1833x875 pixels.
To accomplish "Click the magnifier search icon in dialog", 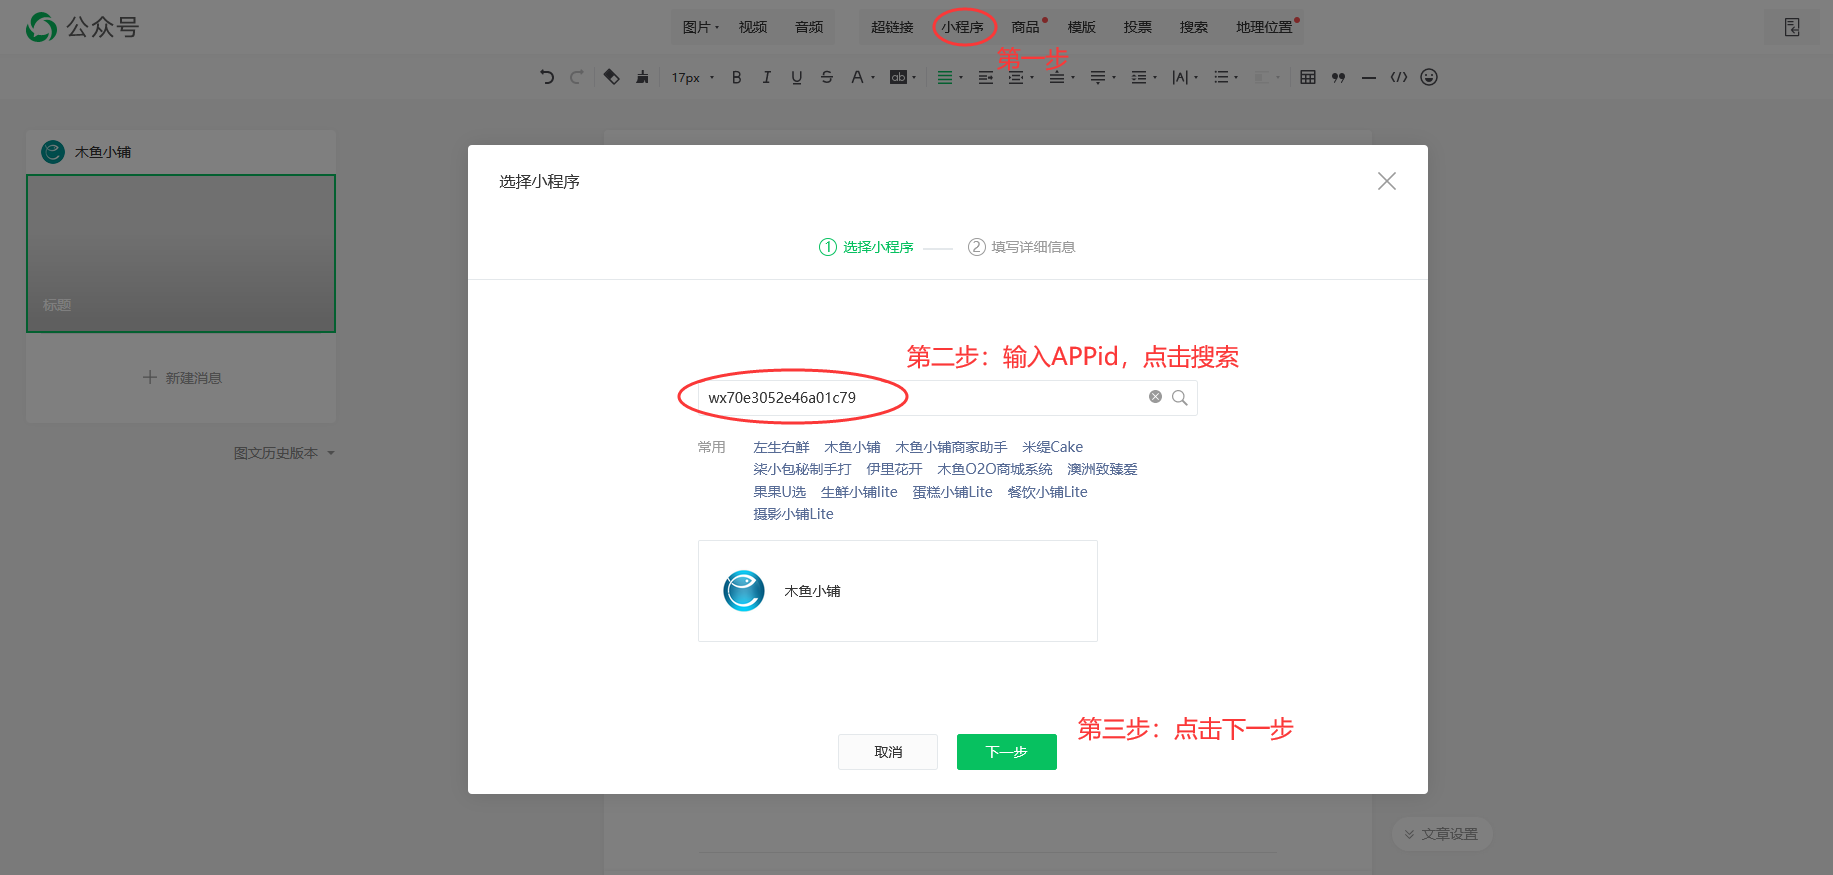I will pos(1180,398).
